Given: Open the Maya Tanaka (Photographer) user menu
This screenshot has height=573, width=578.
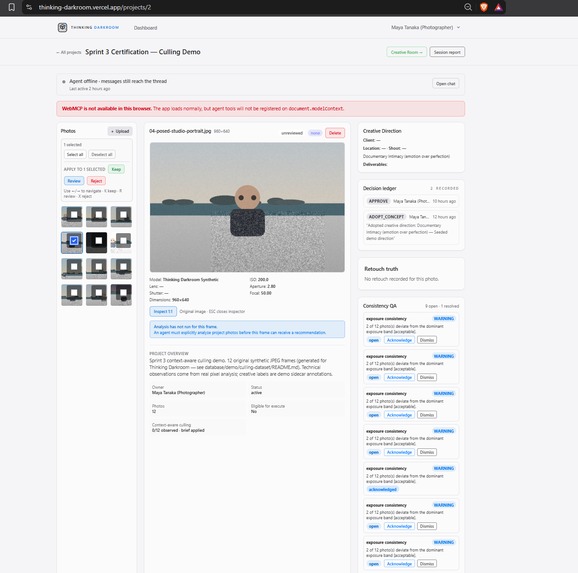Looking at the screenshot, I should (425, 27).
